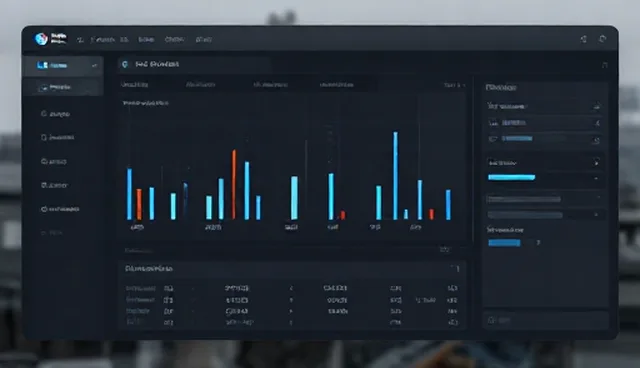Open the sidebar item with power icon
Screen dimensions: 640x368
60,209
